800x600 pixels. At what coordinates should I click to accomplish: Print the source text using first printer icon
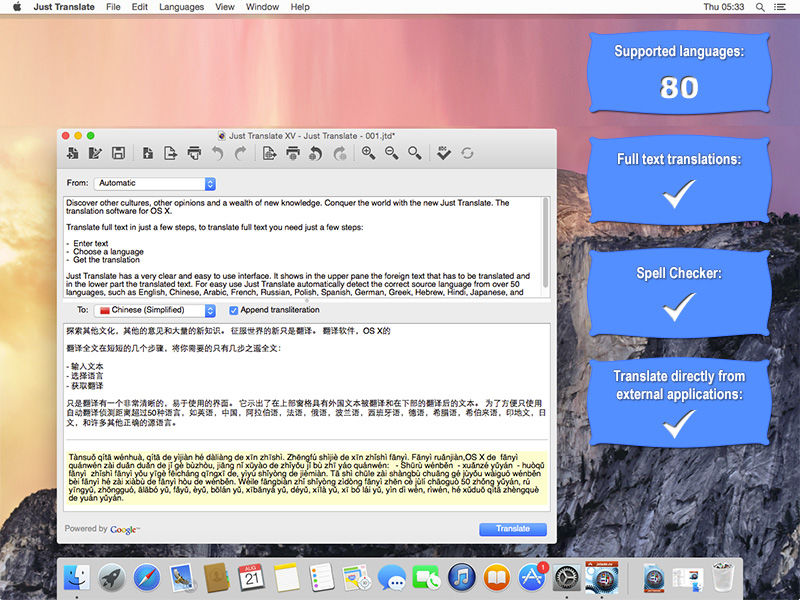point(194,153)
